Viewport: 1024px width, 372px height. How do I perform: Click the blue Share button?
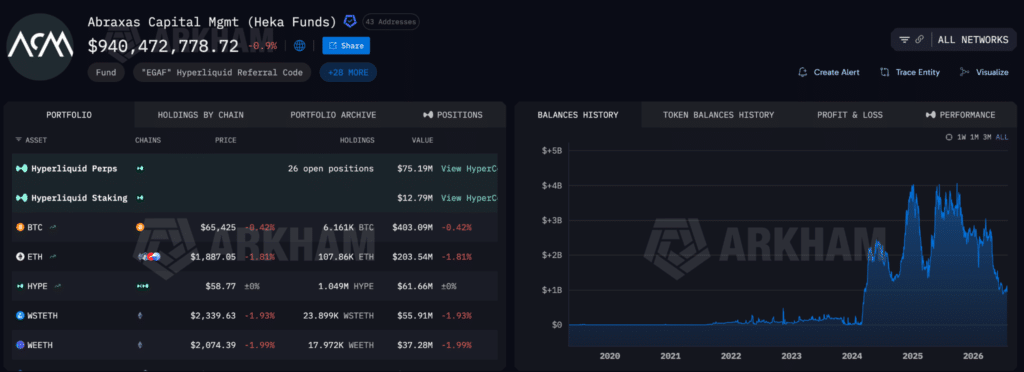point(346,46)
